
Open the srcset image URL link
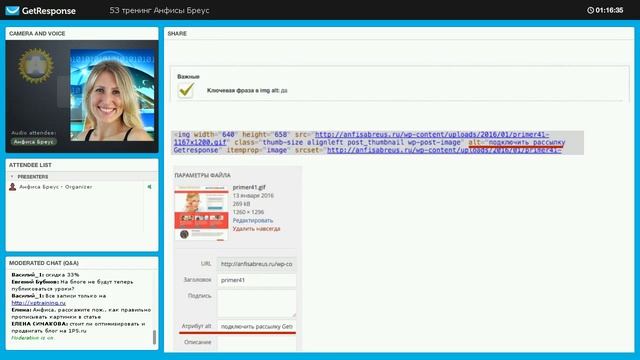[444, 150]
